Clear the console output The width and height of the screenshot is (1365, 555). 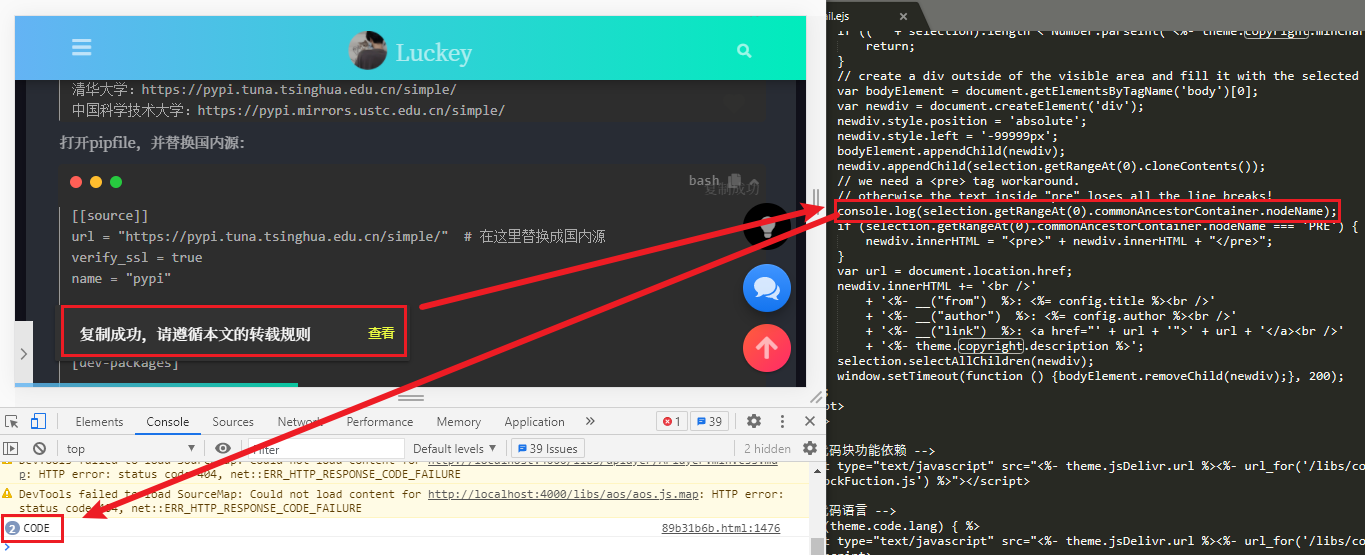39,449
